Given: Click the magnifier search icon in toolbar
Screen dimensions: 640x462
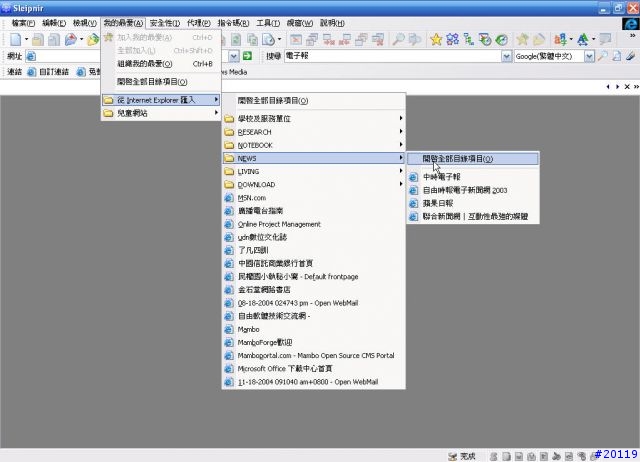Looking at the screenshot, I should (398, 40).
